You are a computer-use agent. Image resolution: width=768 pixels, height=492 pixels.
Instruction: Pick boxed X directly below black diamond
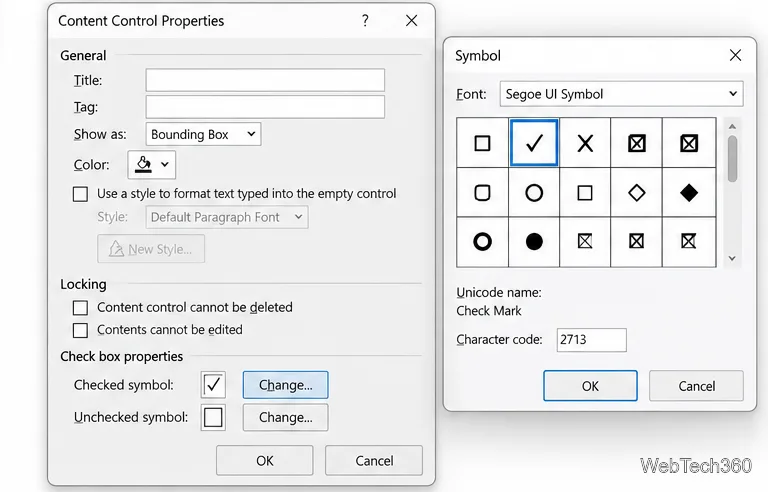(x=689, y=242)
